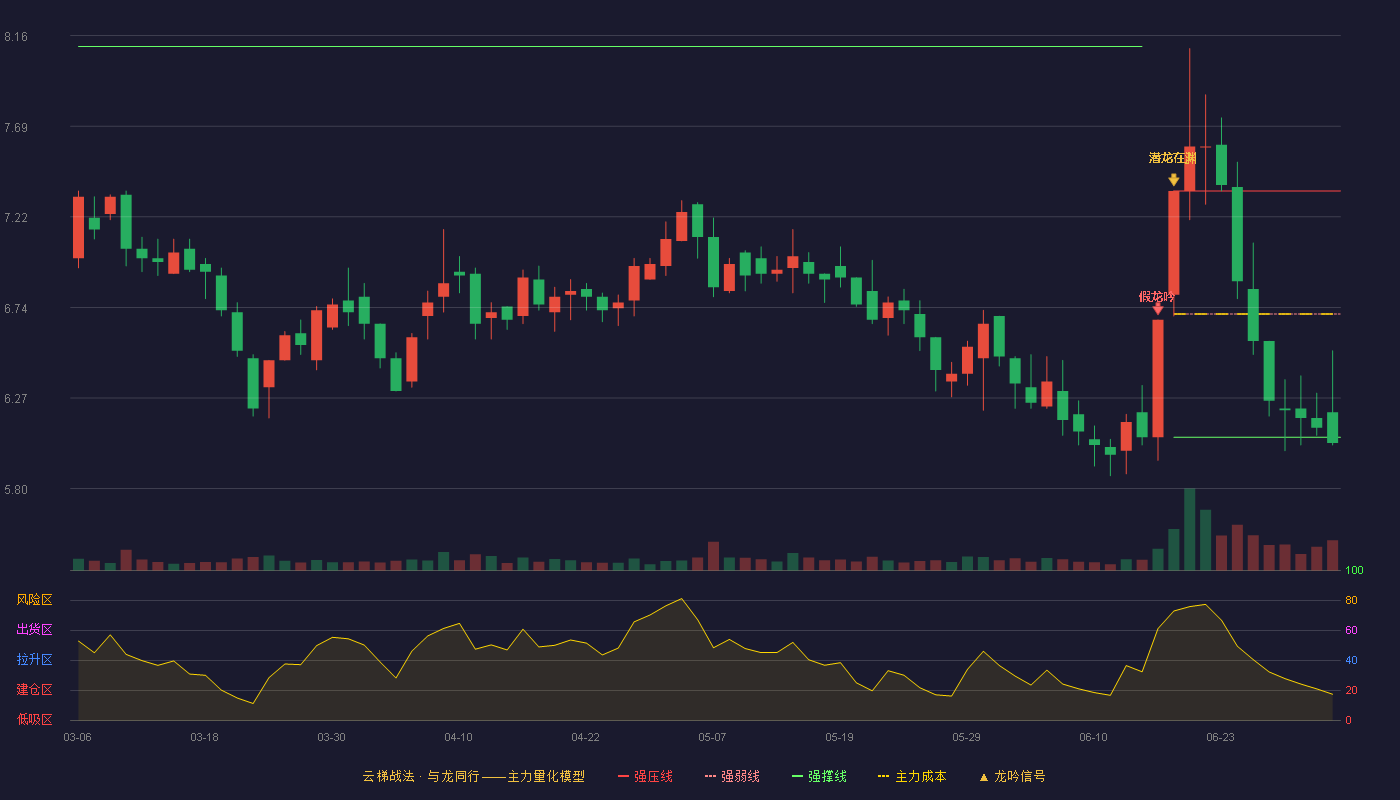Click the 06-10 date label
This screenshot has width=1400, height=800.
[1093, 737]
